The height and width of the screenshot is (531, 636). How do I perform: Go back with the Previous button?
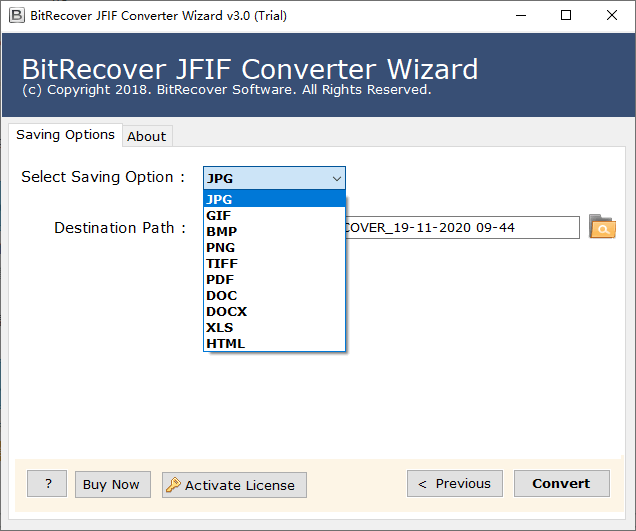[454, 484]
